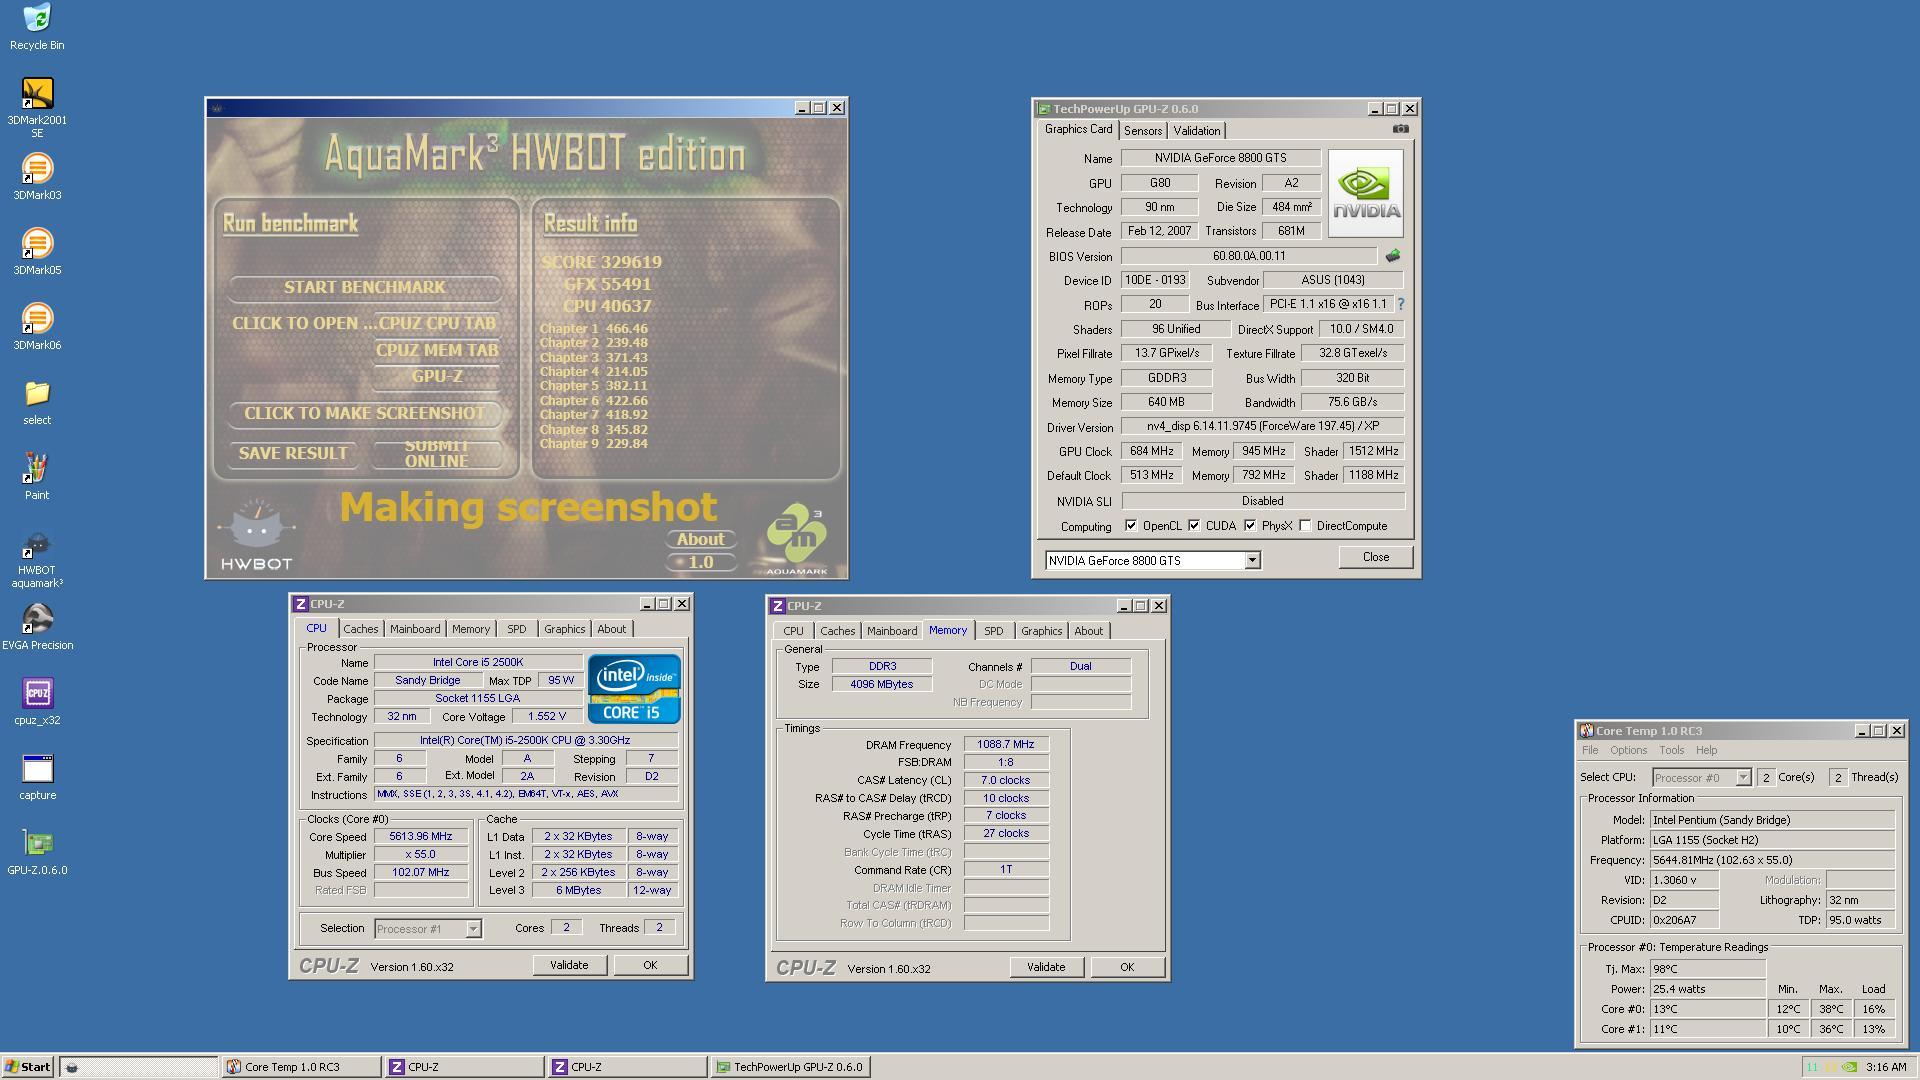
Task: Open the Mainboard tab in left CPU-Z window
Action: coord(415,629)
